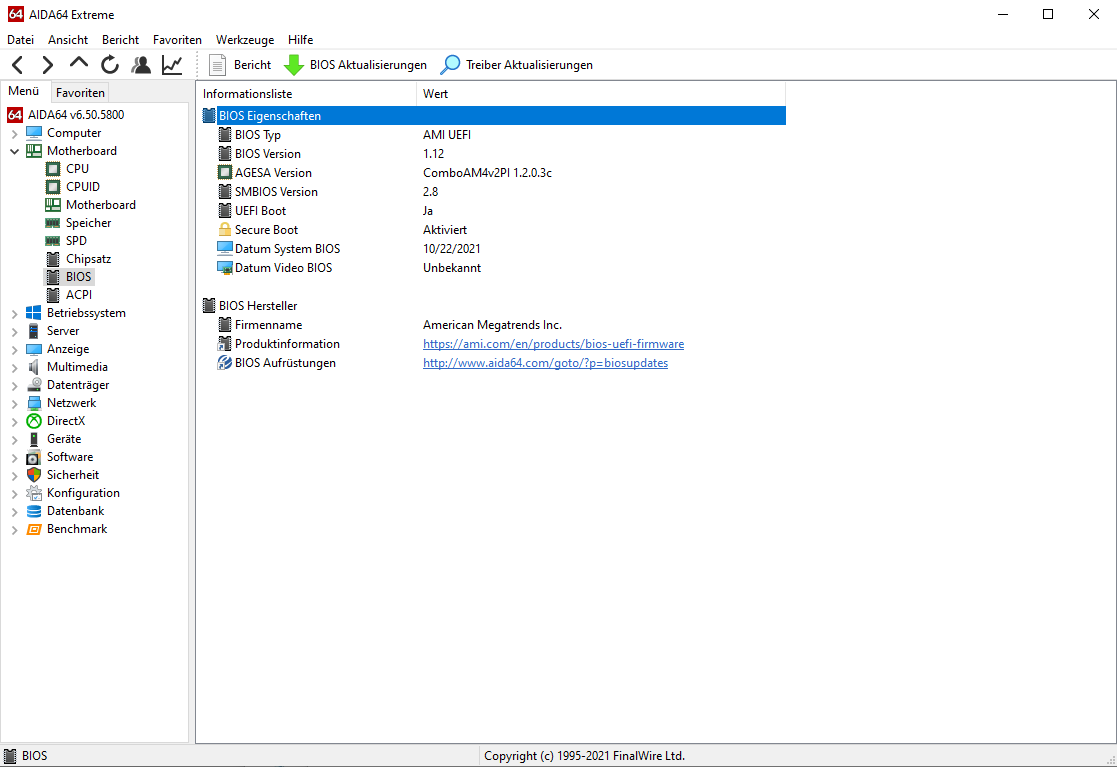Open the Favoriten menu in menu bar
Screen dimensions: 1117x767
click(x=177, y=40)
